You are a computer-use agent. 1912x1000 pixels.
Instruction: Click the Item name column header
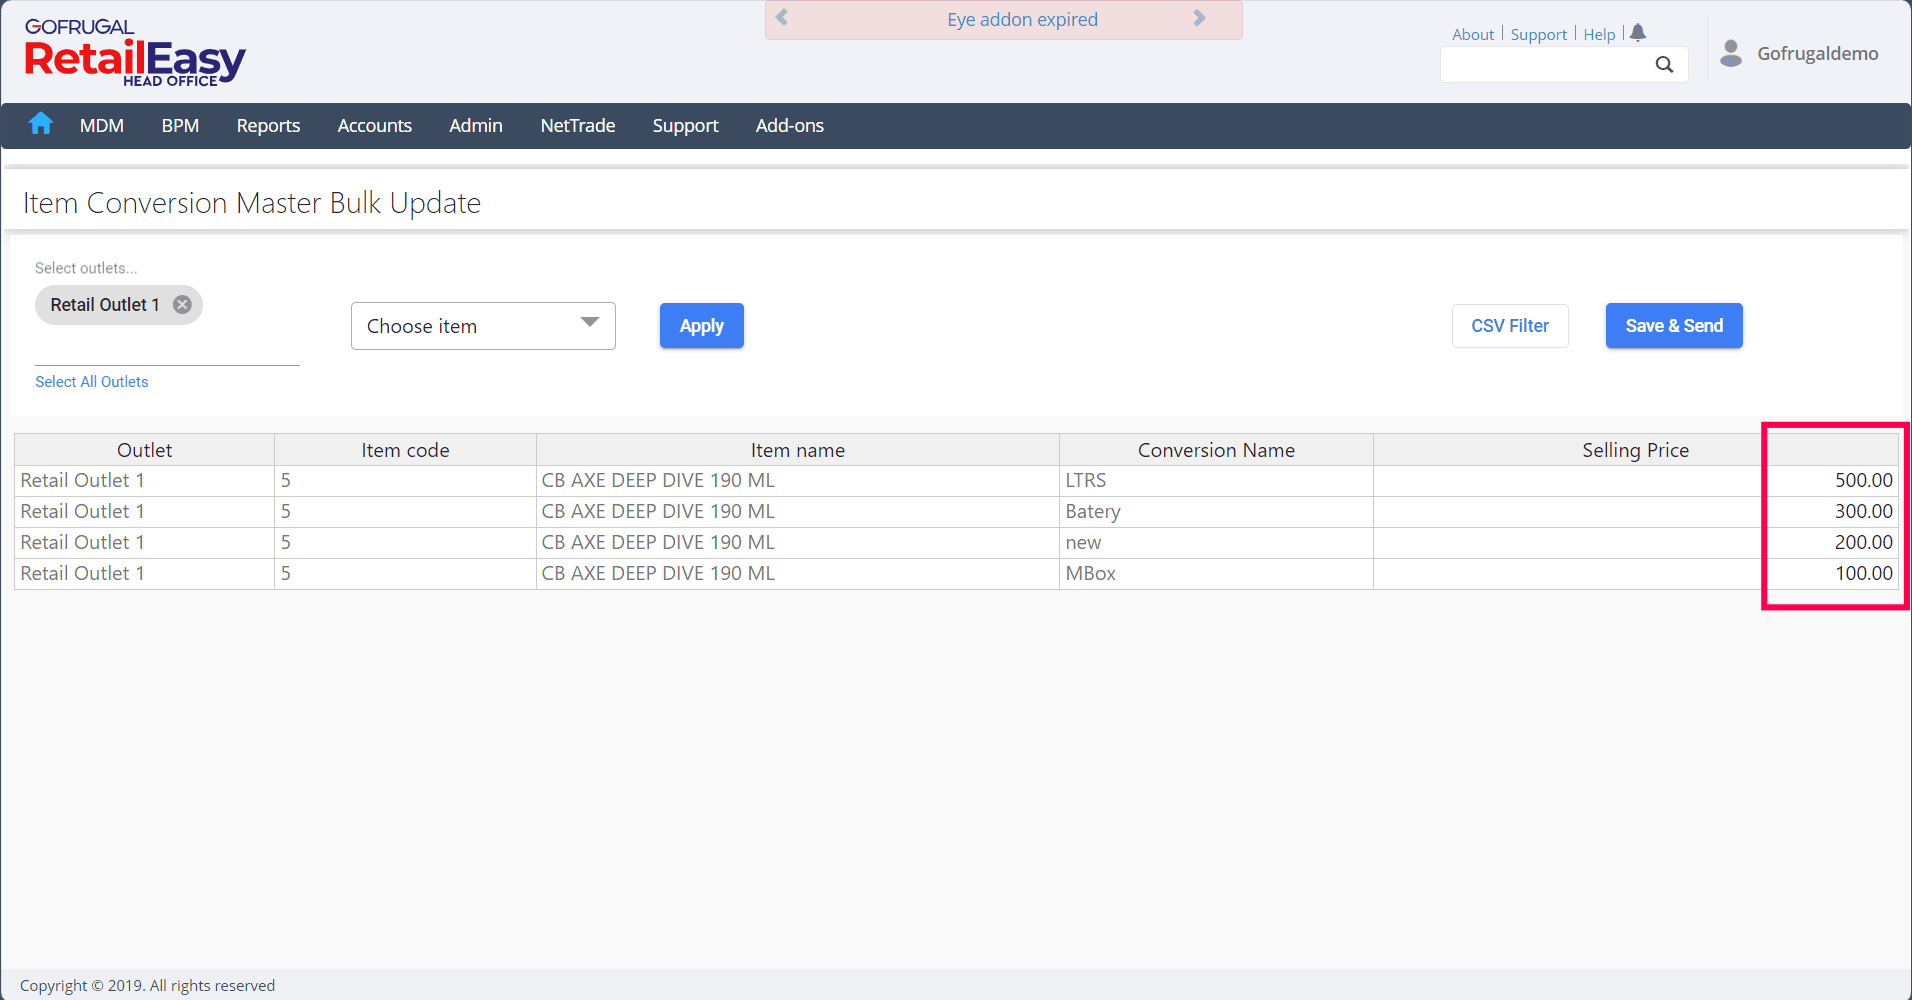click(798, 450)
